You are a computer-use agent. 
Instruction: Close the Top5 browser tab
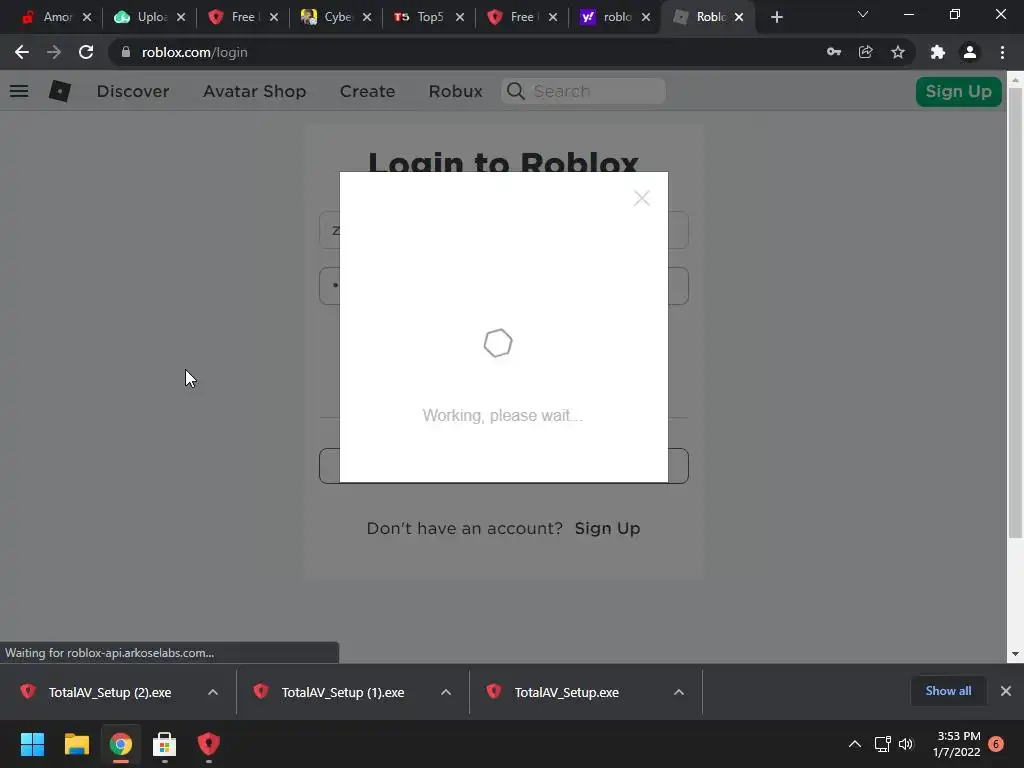460,17
